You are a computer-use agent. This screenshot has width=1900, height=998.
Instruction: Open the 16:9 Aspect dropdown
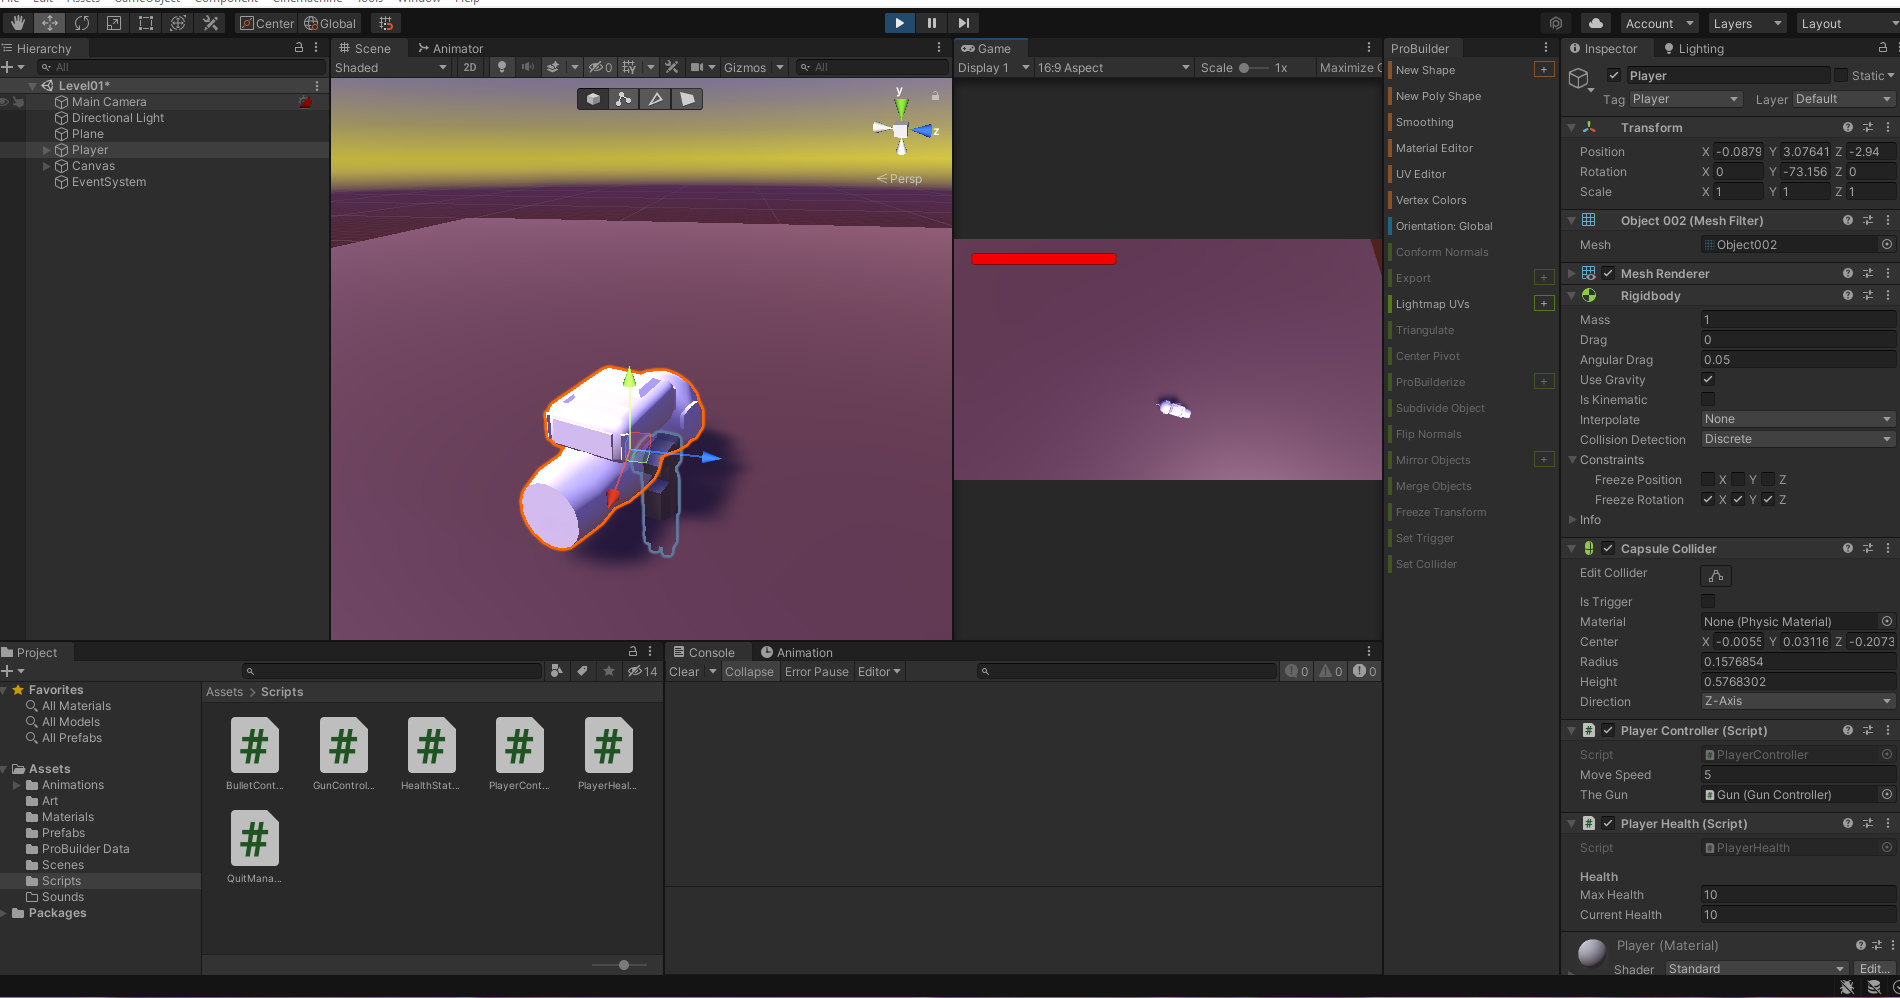tap(1113, 67)
